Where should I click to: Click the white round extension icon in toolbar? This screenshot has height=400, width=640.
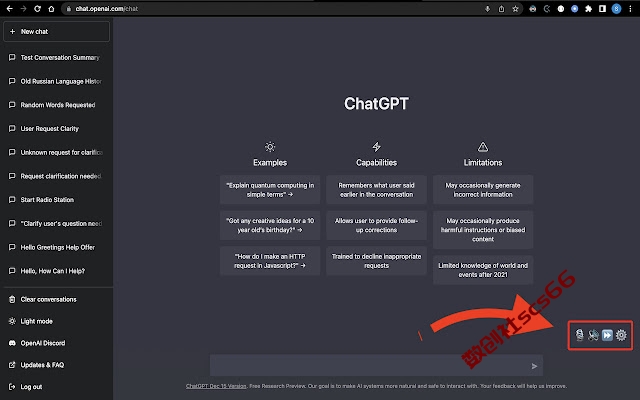560,9
